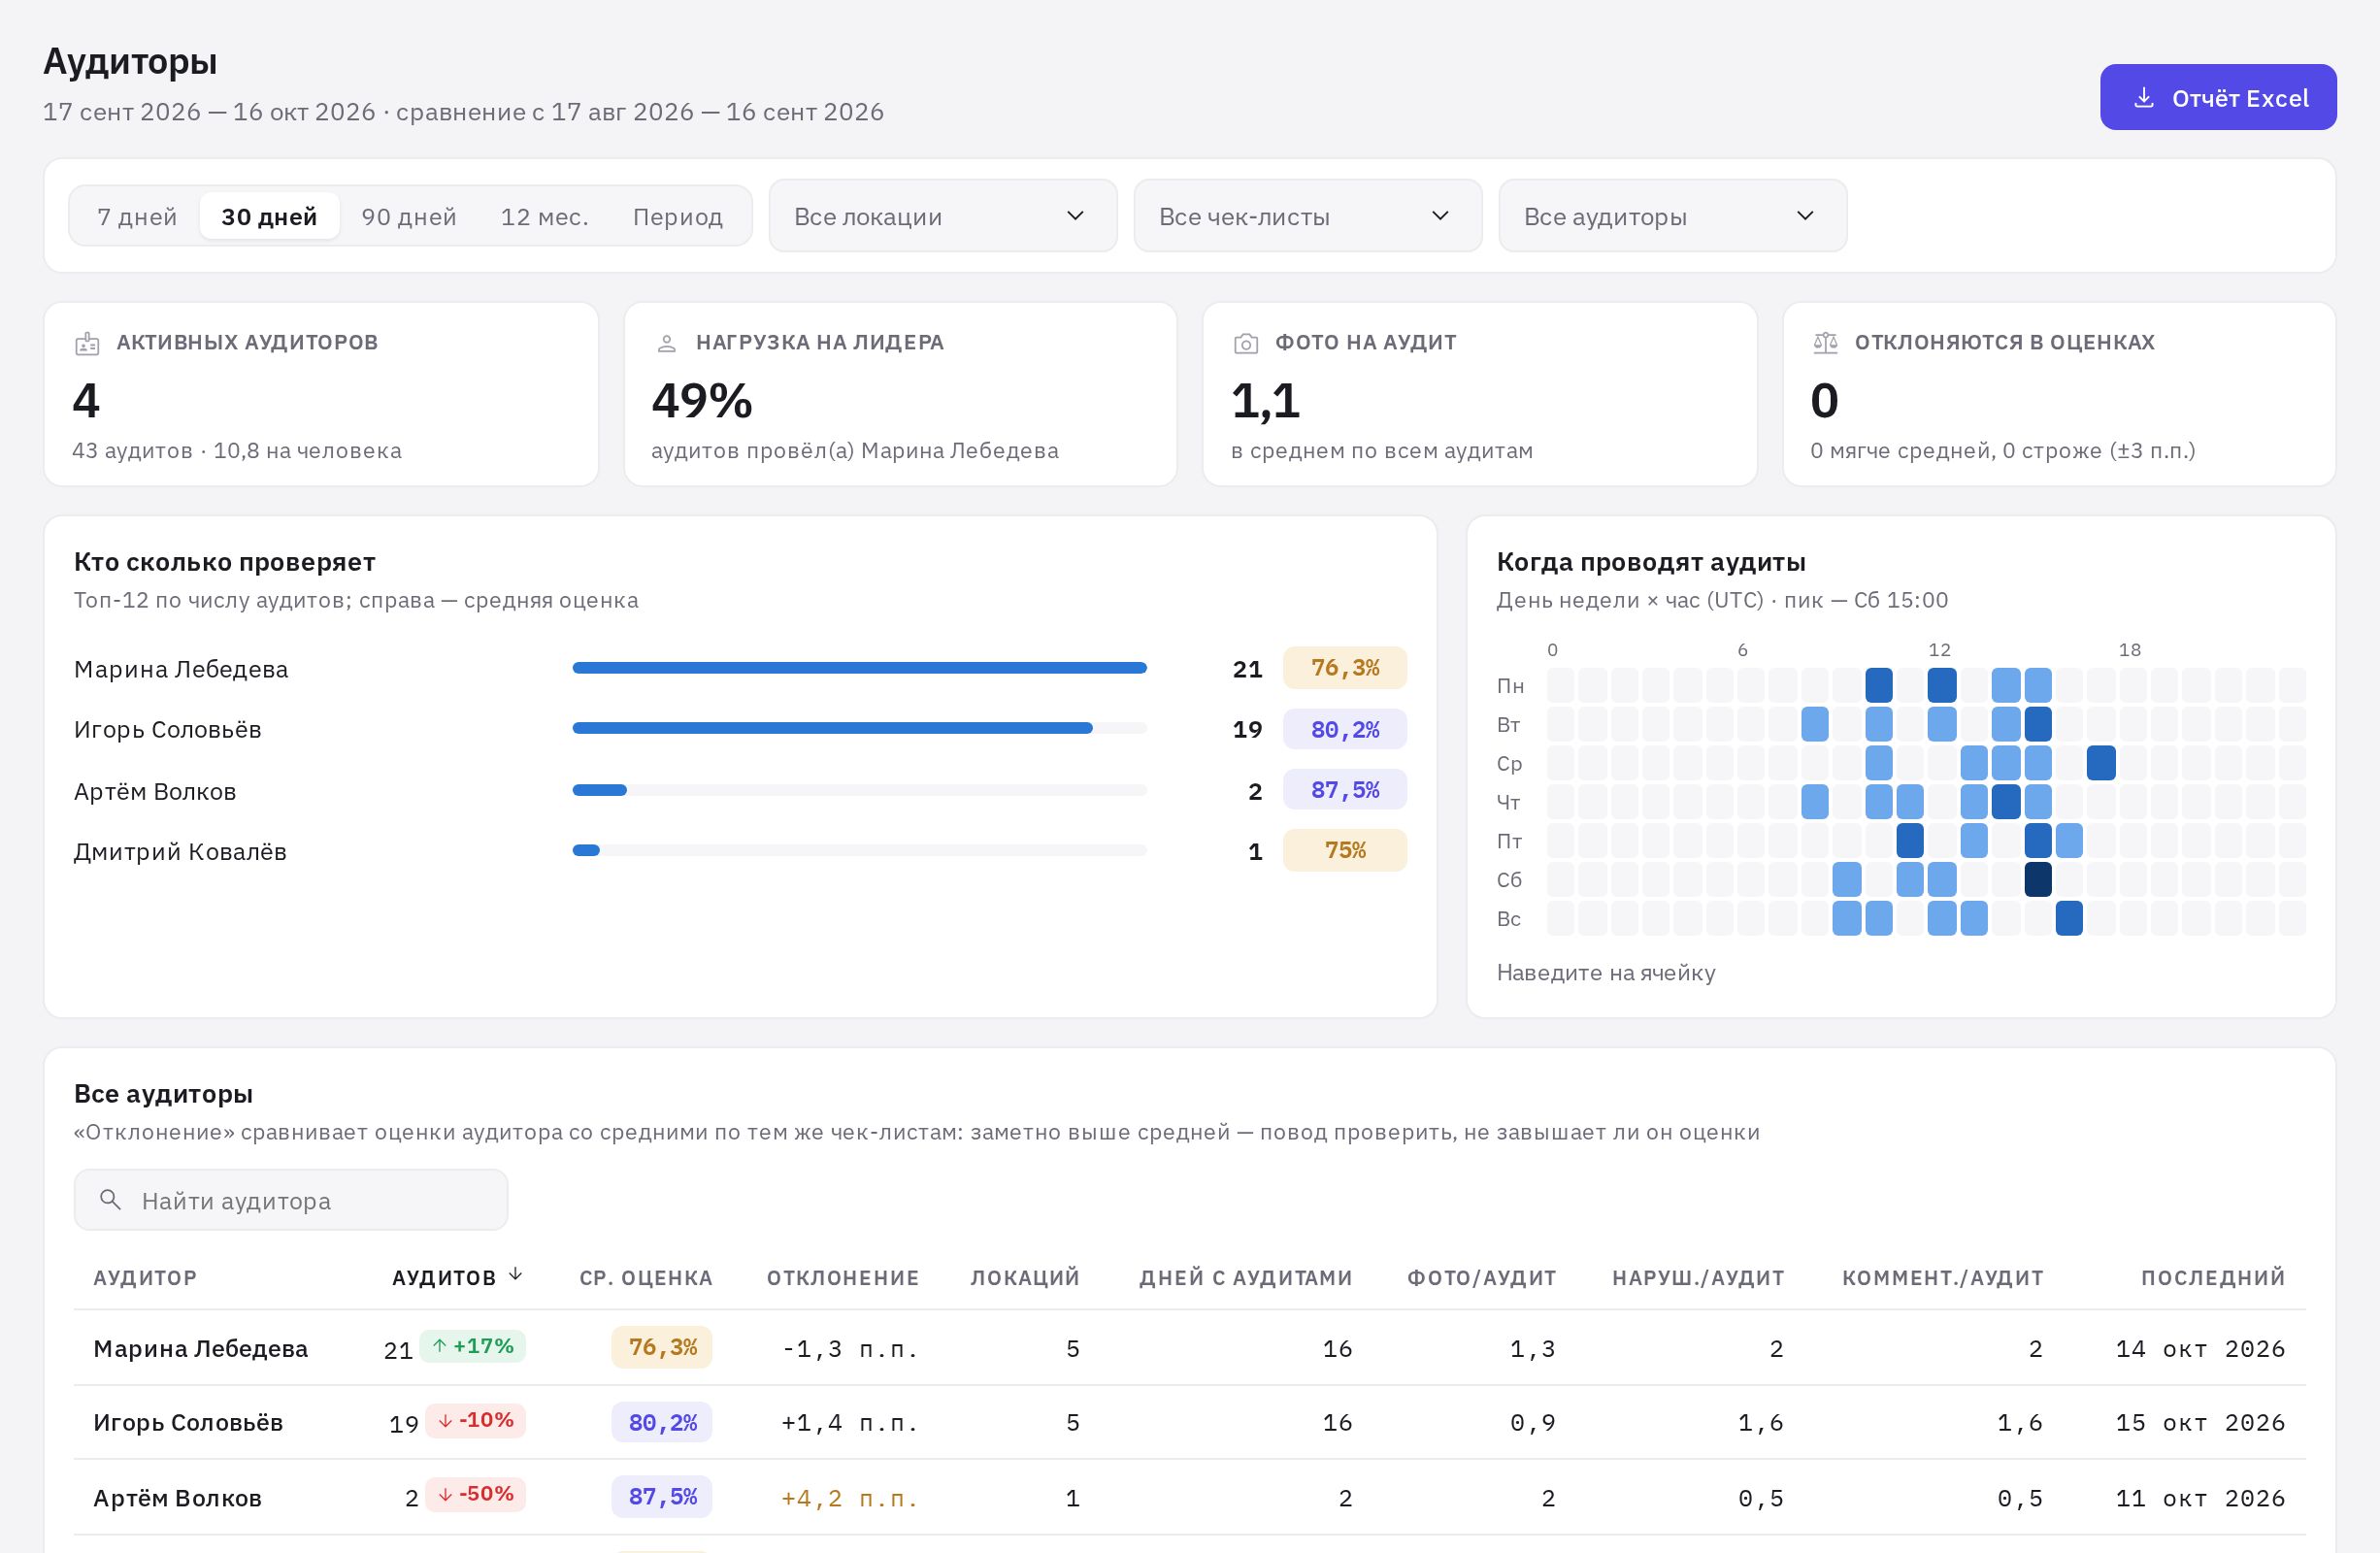Open the Все аудиторы filter dropdown
Image resolution: width=2380 pixels, height=1553 pixels.
(1673, 216)
